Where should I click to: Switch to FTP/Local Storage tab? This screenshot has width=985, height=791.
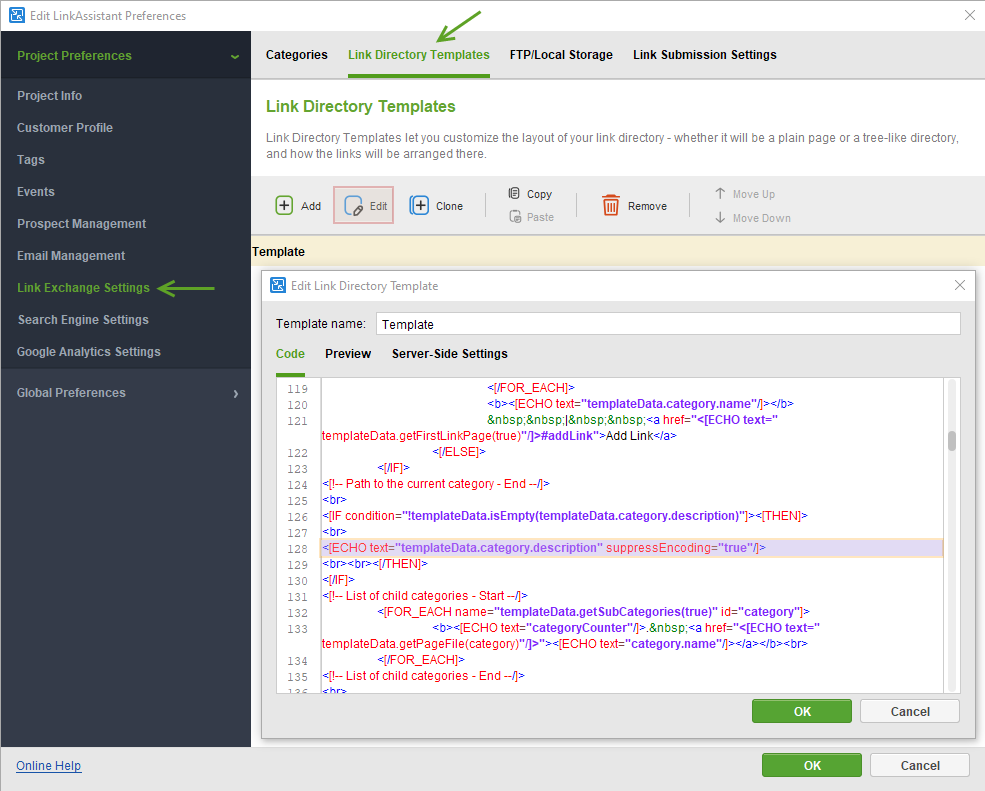(561, 55)
